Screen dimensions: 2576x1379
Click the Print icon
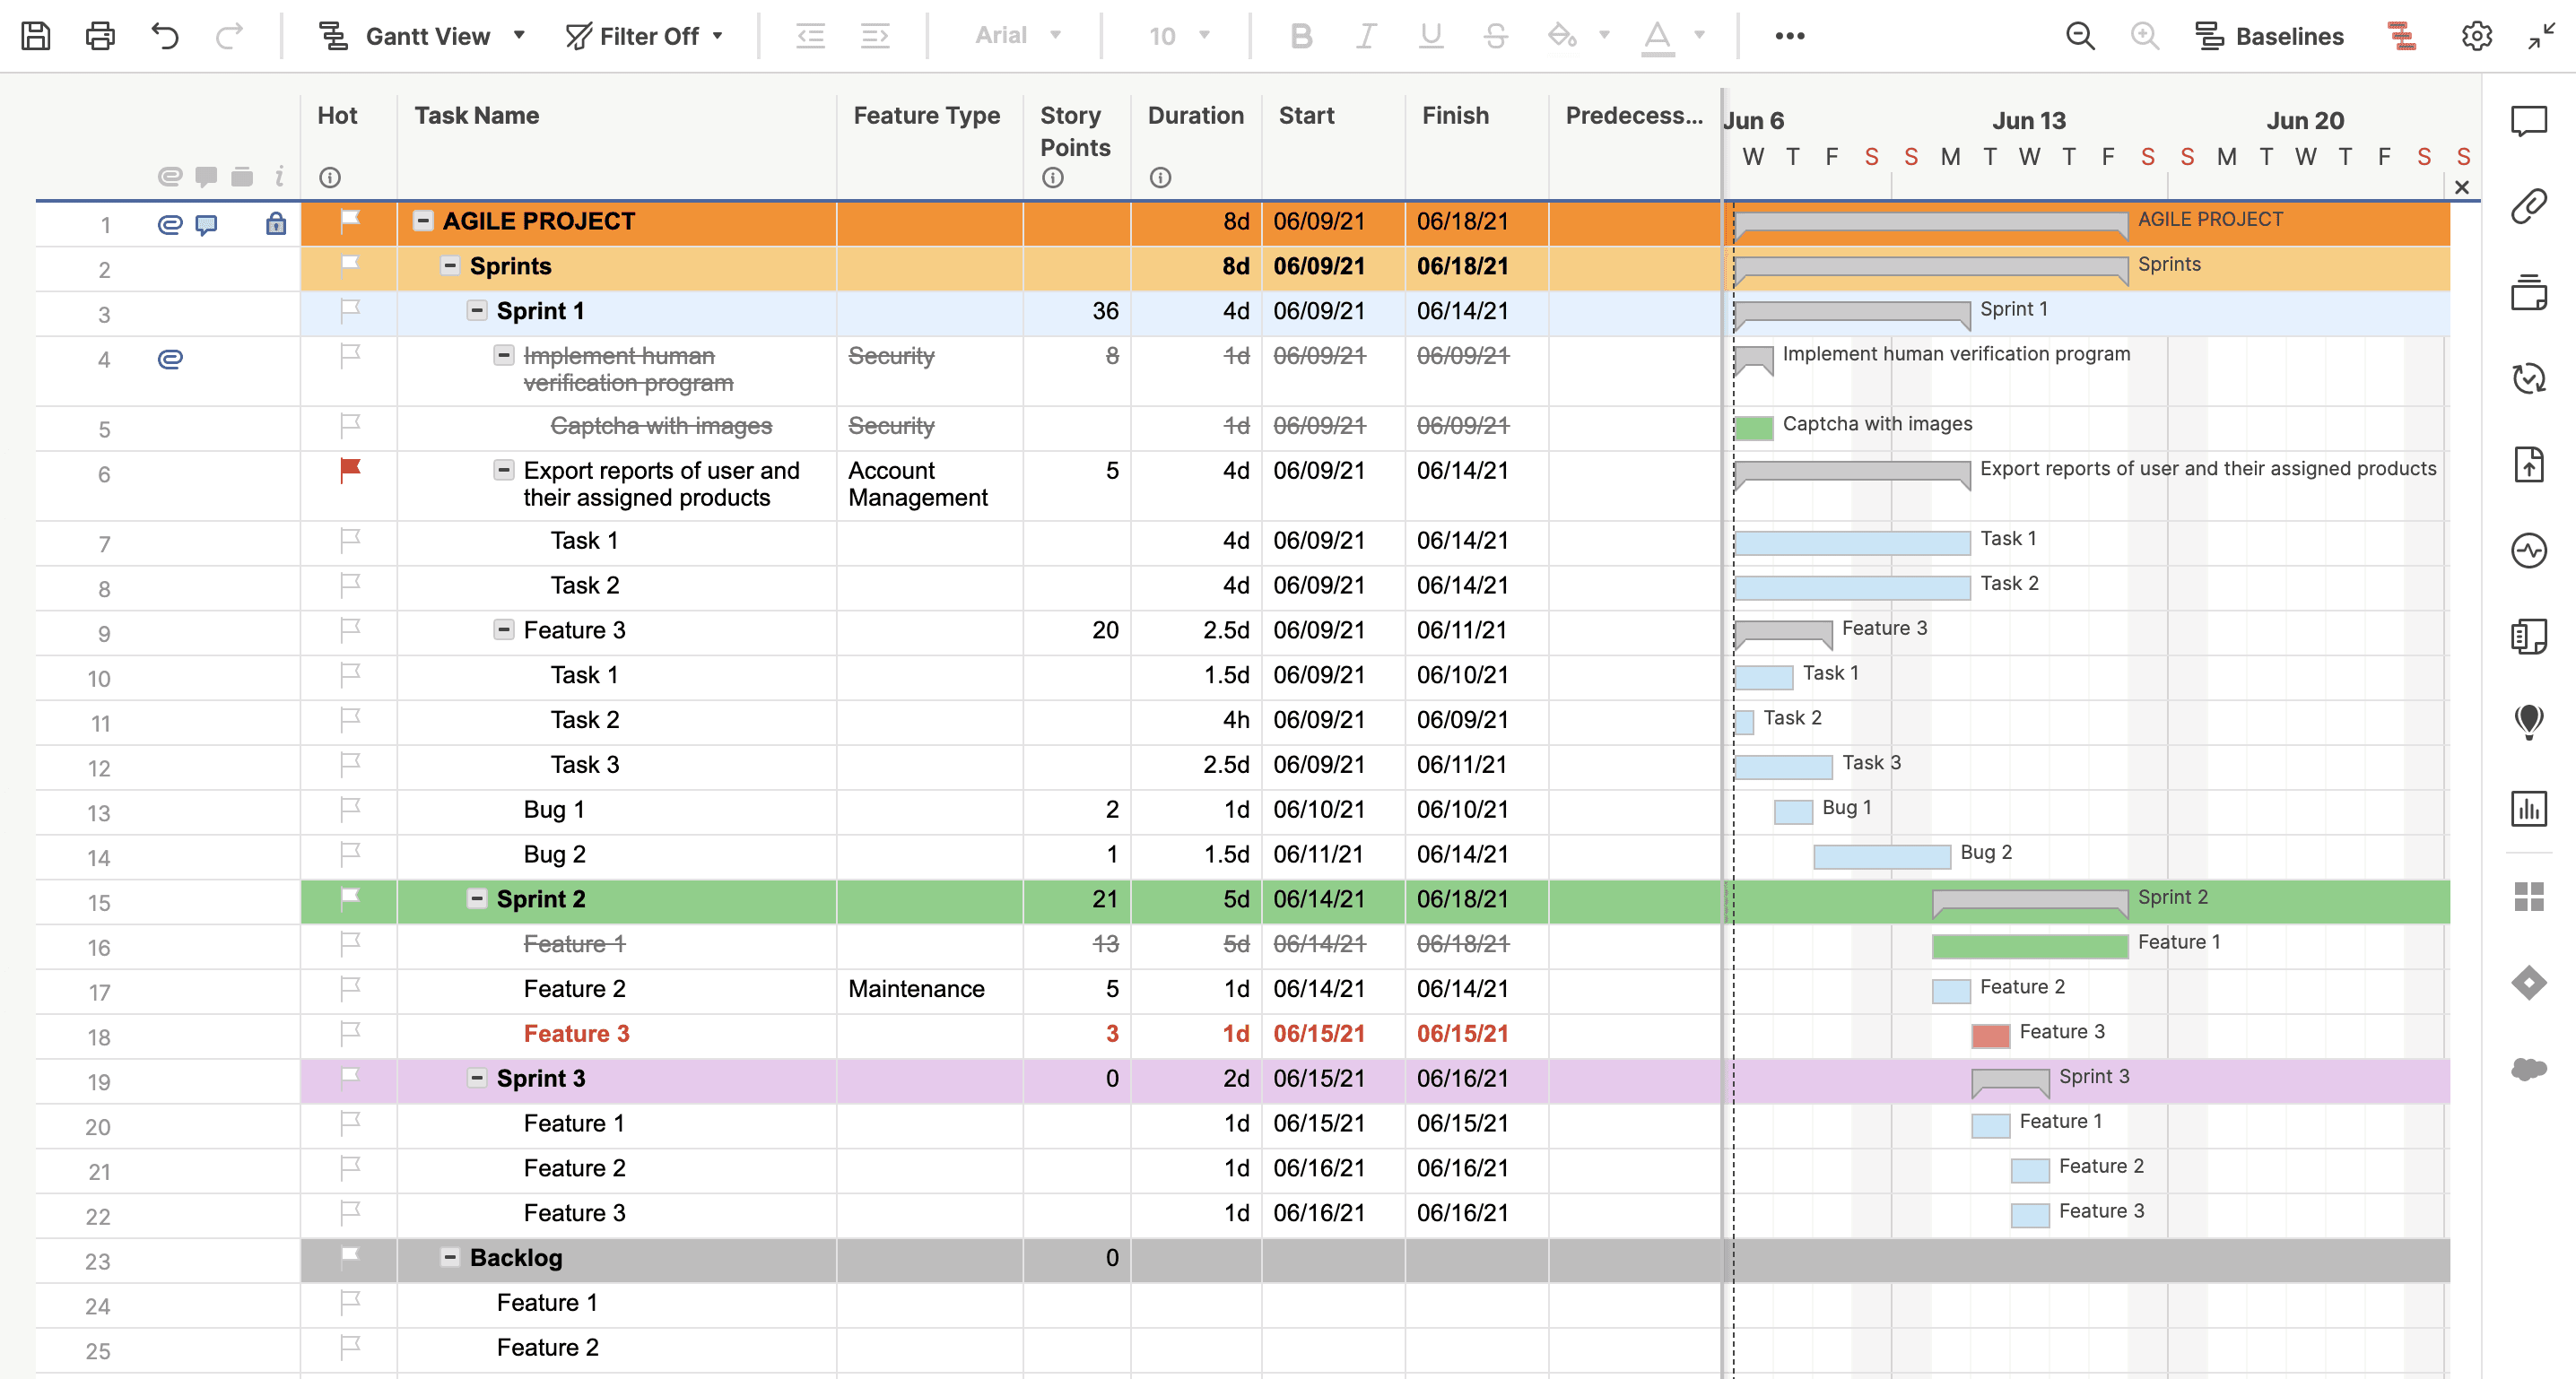click(x=100, y=36)
